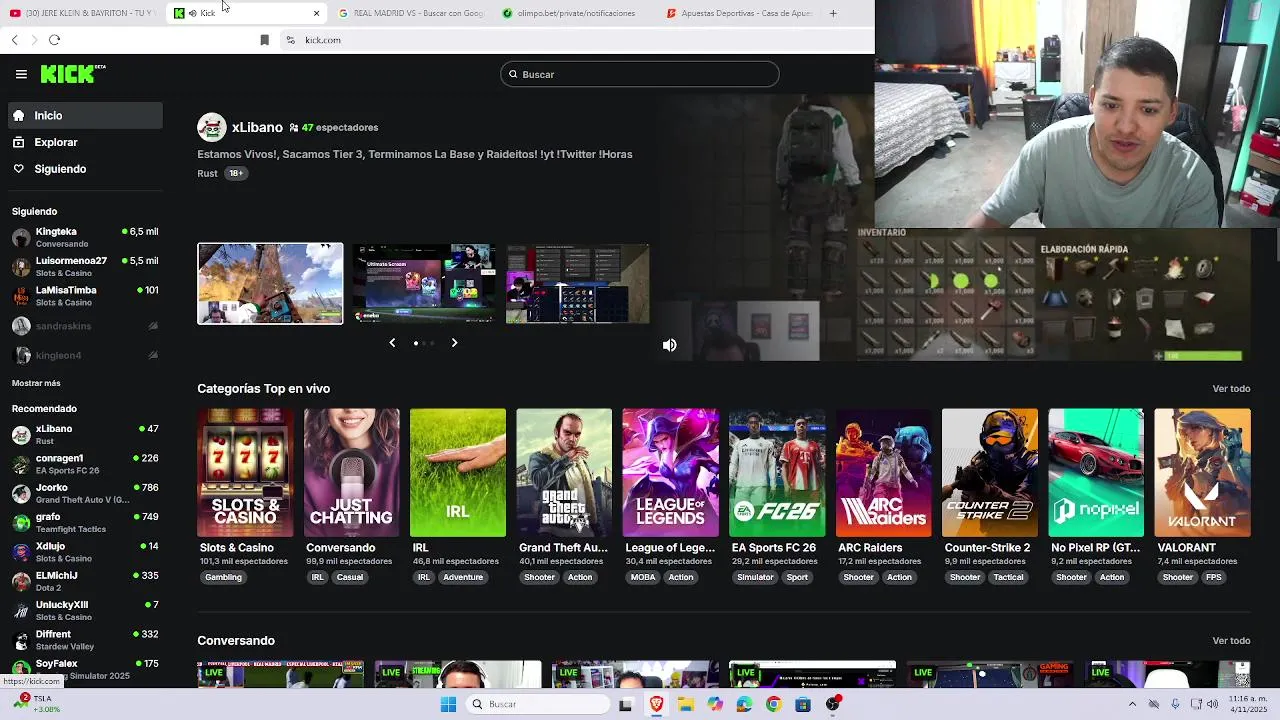Viewport: 1280px width, 720px height.
Task: Go to Inicio in the sidebar
Action: 85,115
